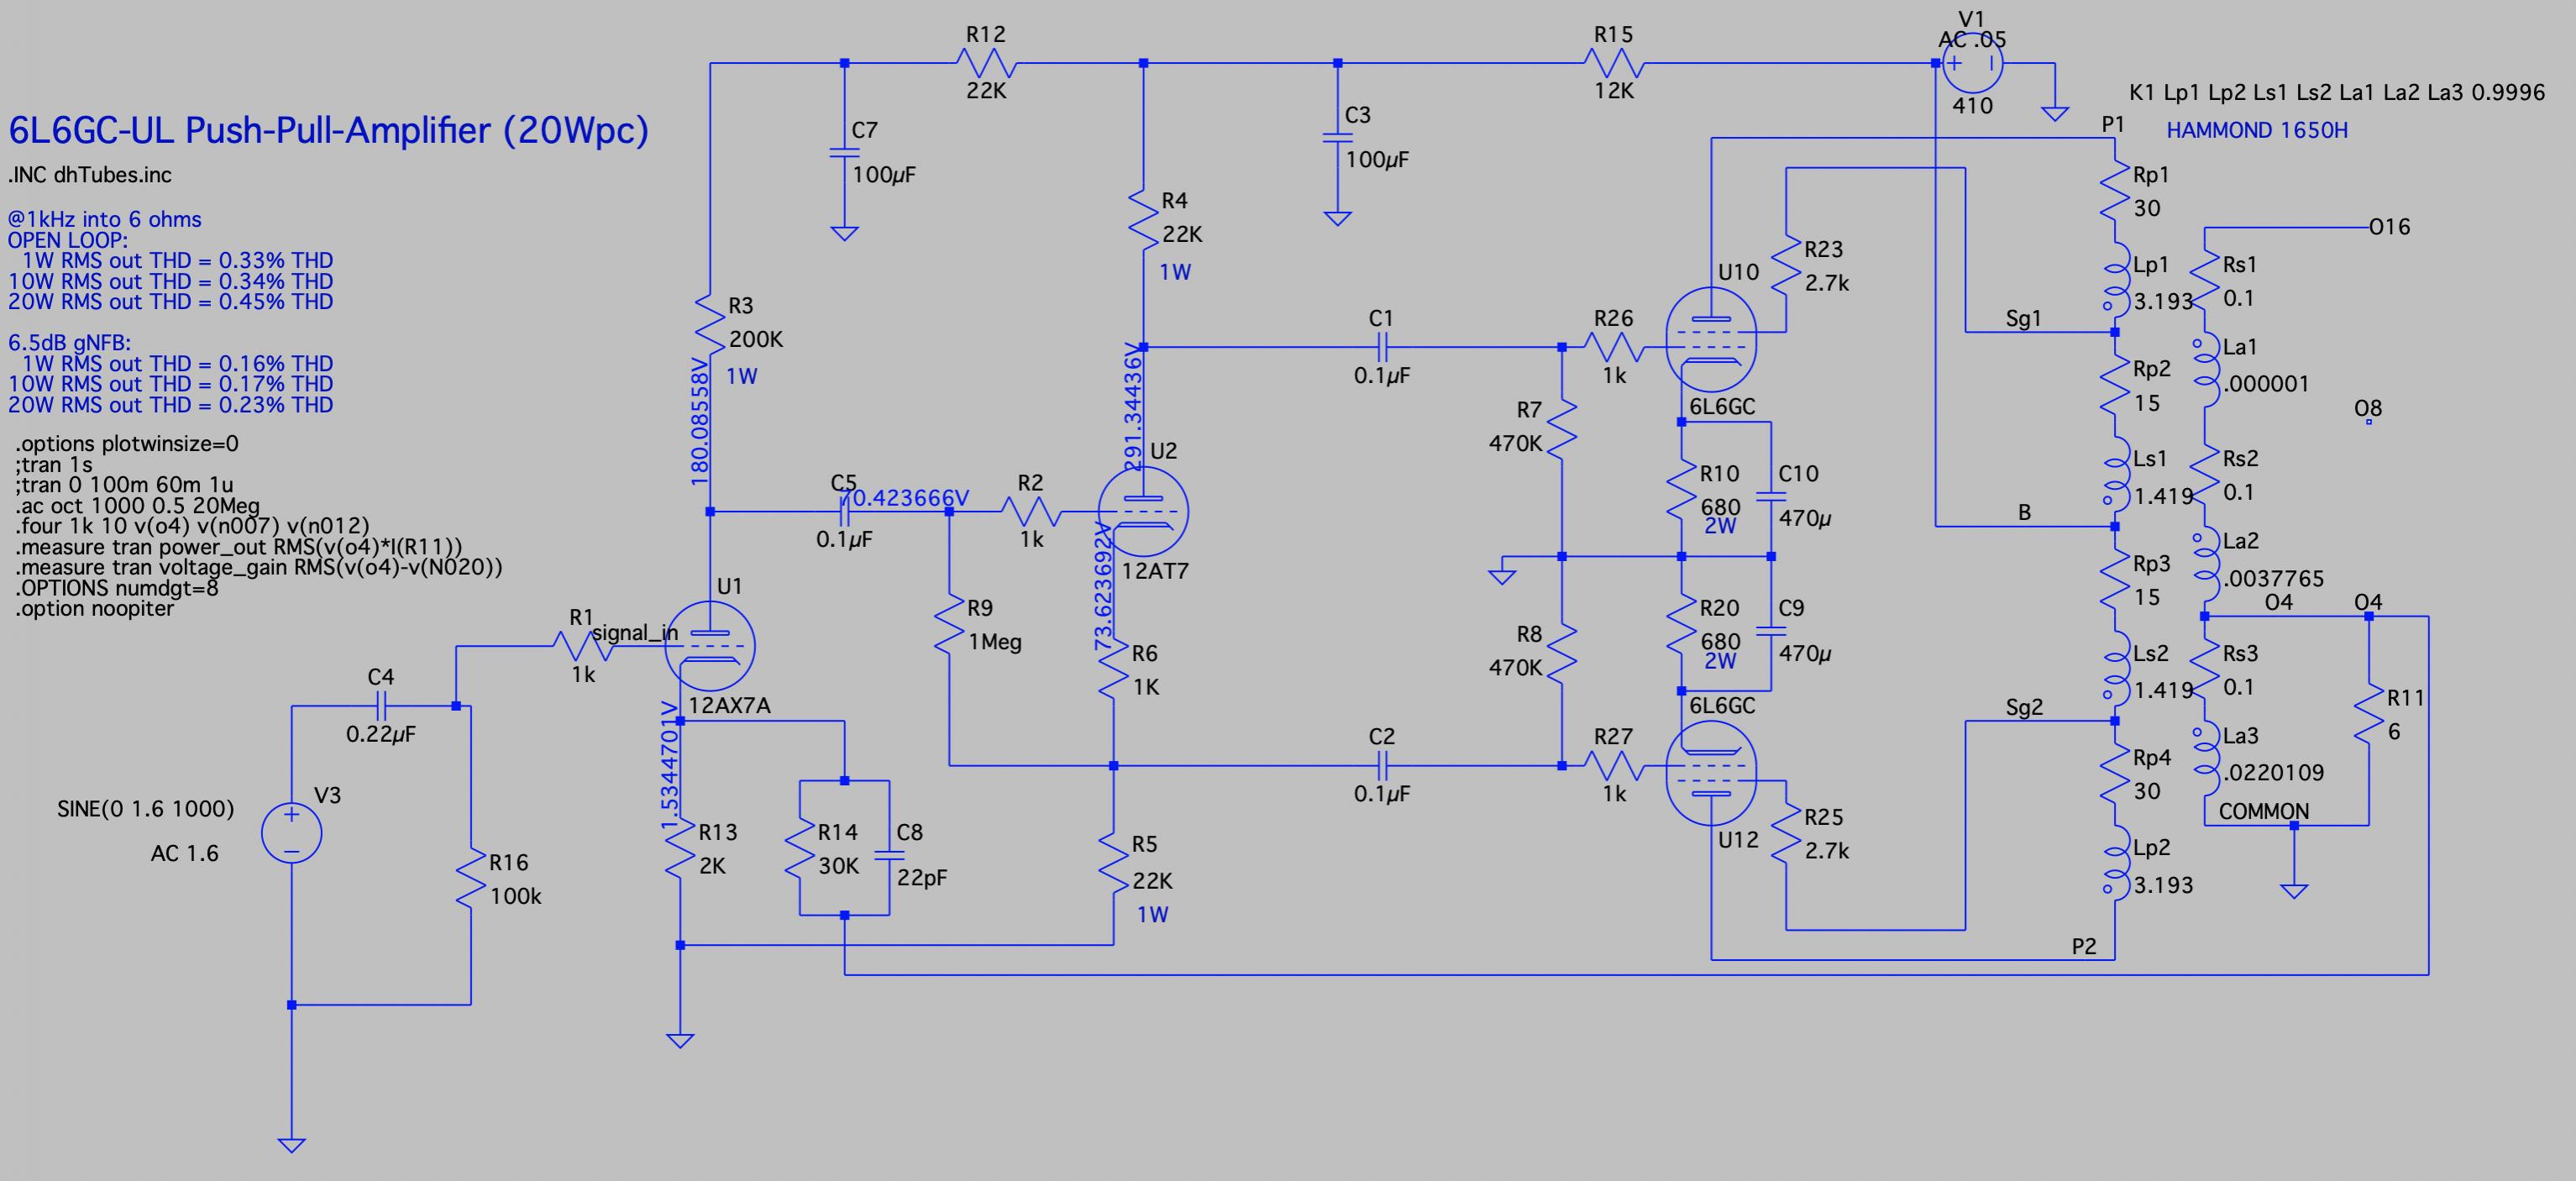Click the .measure tran voltage_gain directive
2576x1181 pixels.
tap(259, 568)
